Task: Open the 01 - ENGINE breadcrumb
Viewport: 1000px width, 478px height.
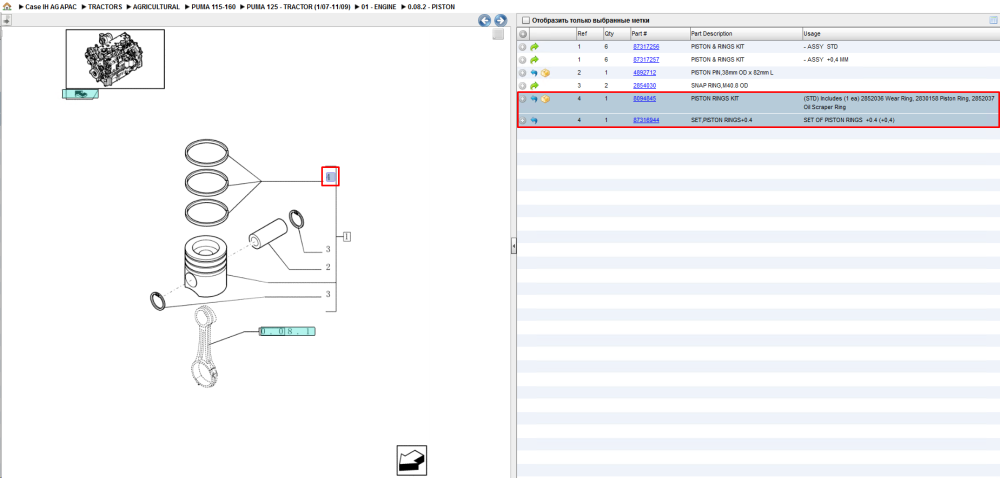Action: point(379,6)
